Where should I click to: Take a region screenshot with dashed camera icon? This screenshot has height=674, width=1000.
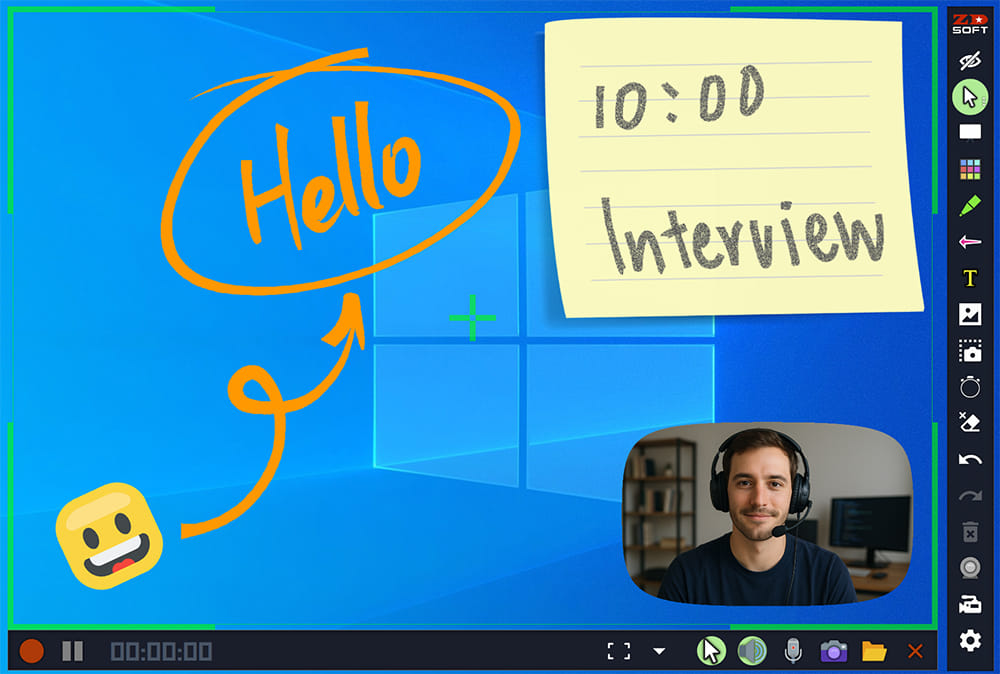click(969, 351)
